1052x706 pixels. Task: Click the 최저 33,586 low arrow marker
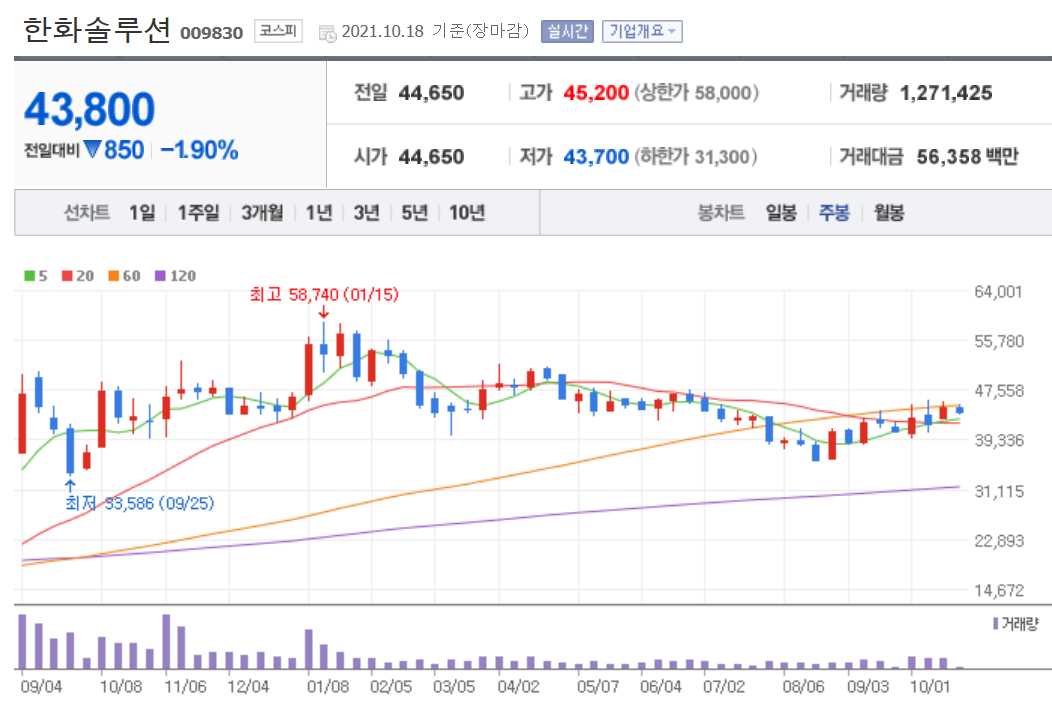click(68, 482)
